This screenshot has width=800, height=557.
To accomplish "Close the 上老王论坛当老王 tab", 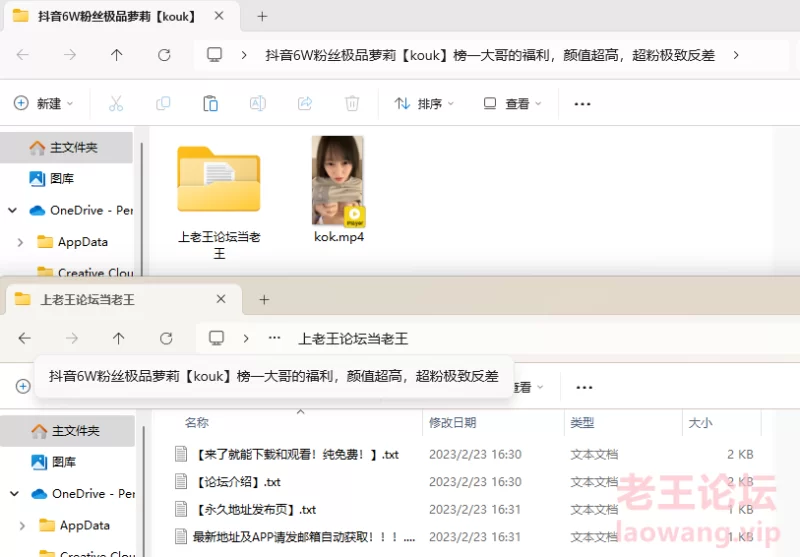I will (221, 299).
